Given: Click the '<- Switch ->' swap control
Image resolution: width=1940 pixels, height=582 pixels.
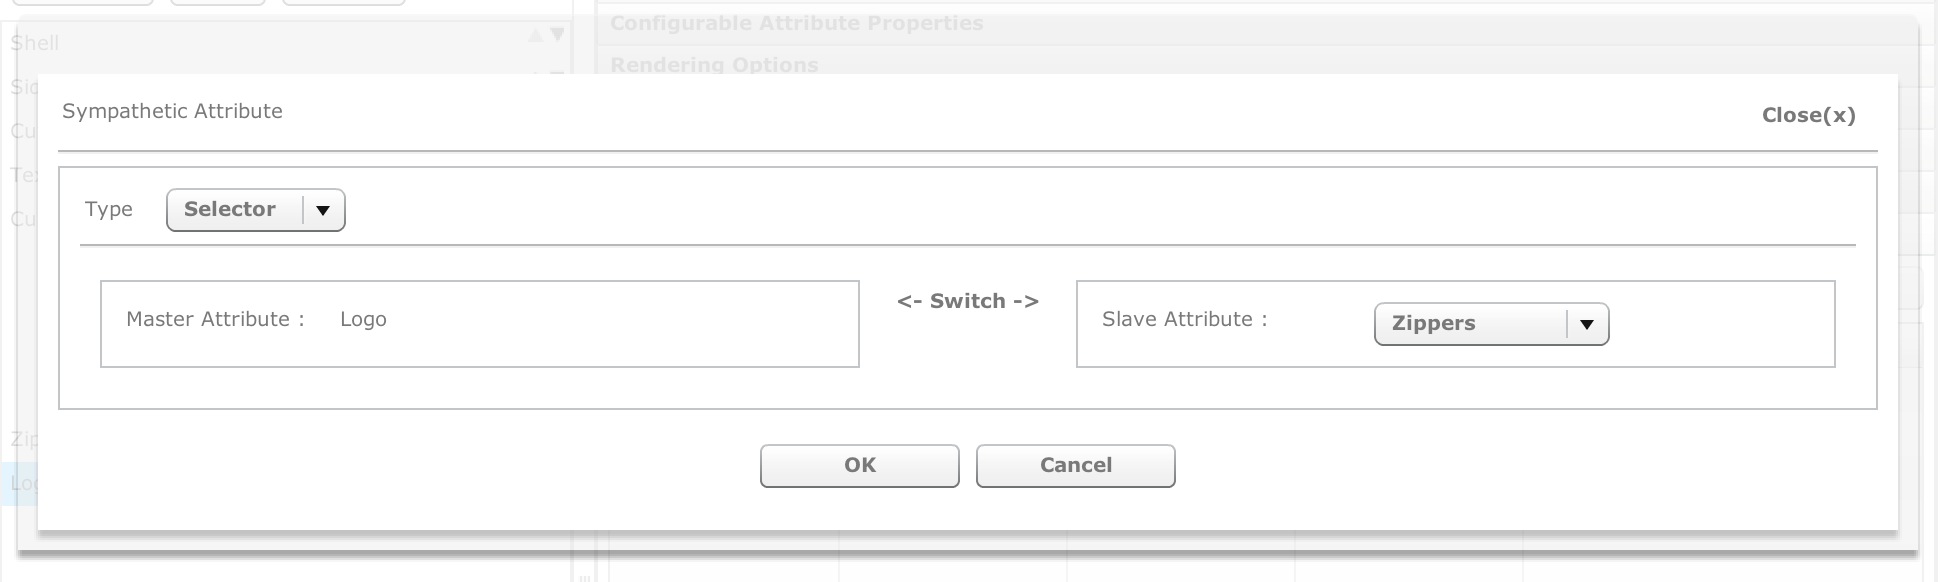Looking at the screenshot, I should click(x=967, y=301).
